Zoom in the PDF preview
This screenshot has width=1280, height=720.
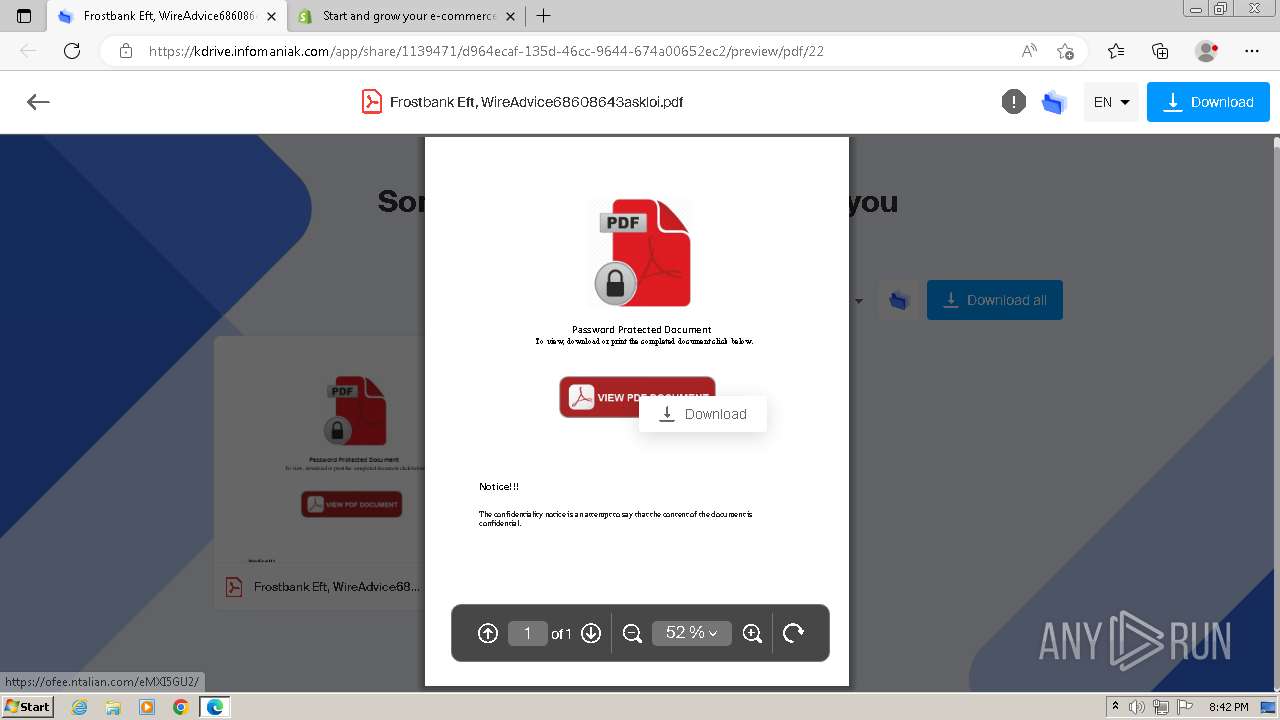753,633
